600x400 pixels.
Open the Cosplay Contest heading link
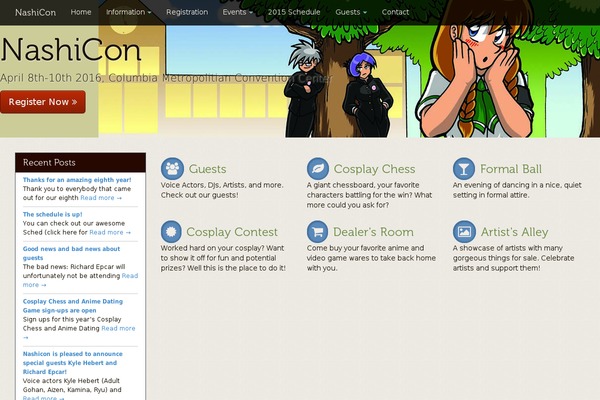[232, 232]
